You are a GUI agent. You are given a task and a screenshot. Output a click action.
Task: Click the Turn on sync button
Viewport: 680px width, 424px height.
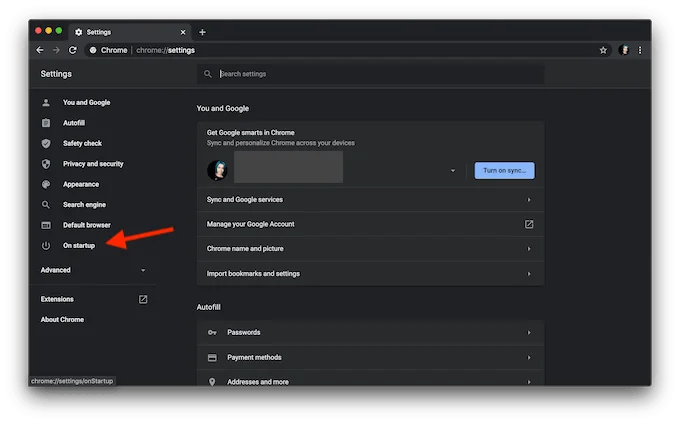click(x=504, y=171)
